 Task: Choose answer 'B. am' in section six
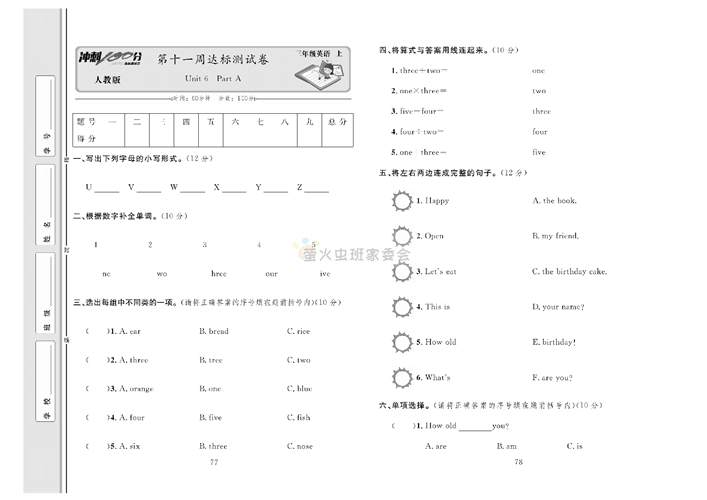[x=507, y=446]
